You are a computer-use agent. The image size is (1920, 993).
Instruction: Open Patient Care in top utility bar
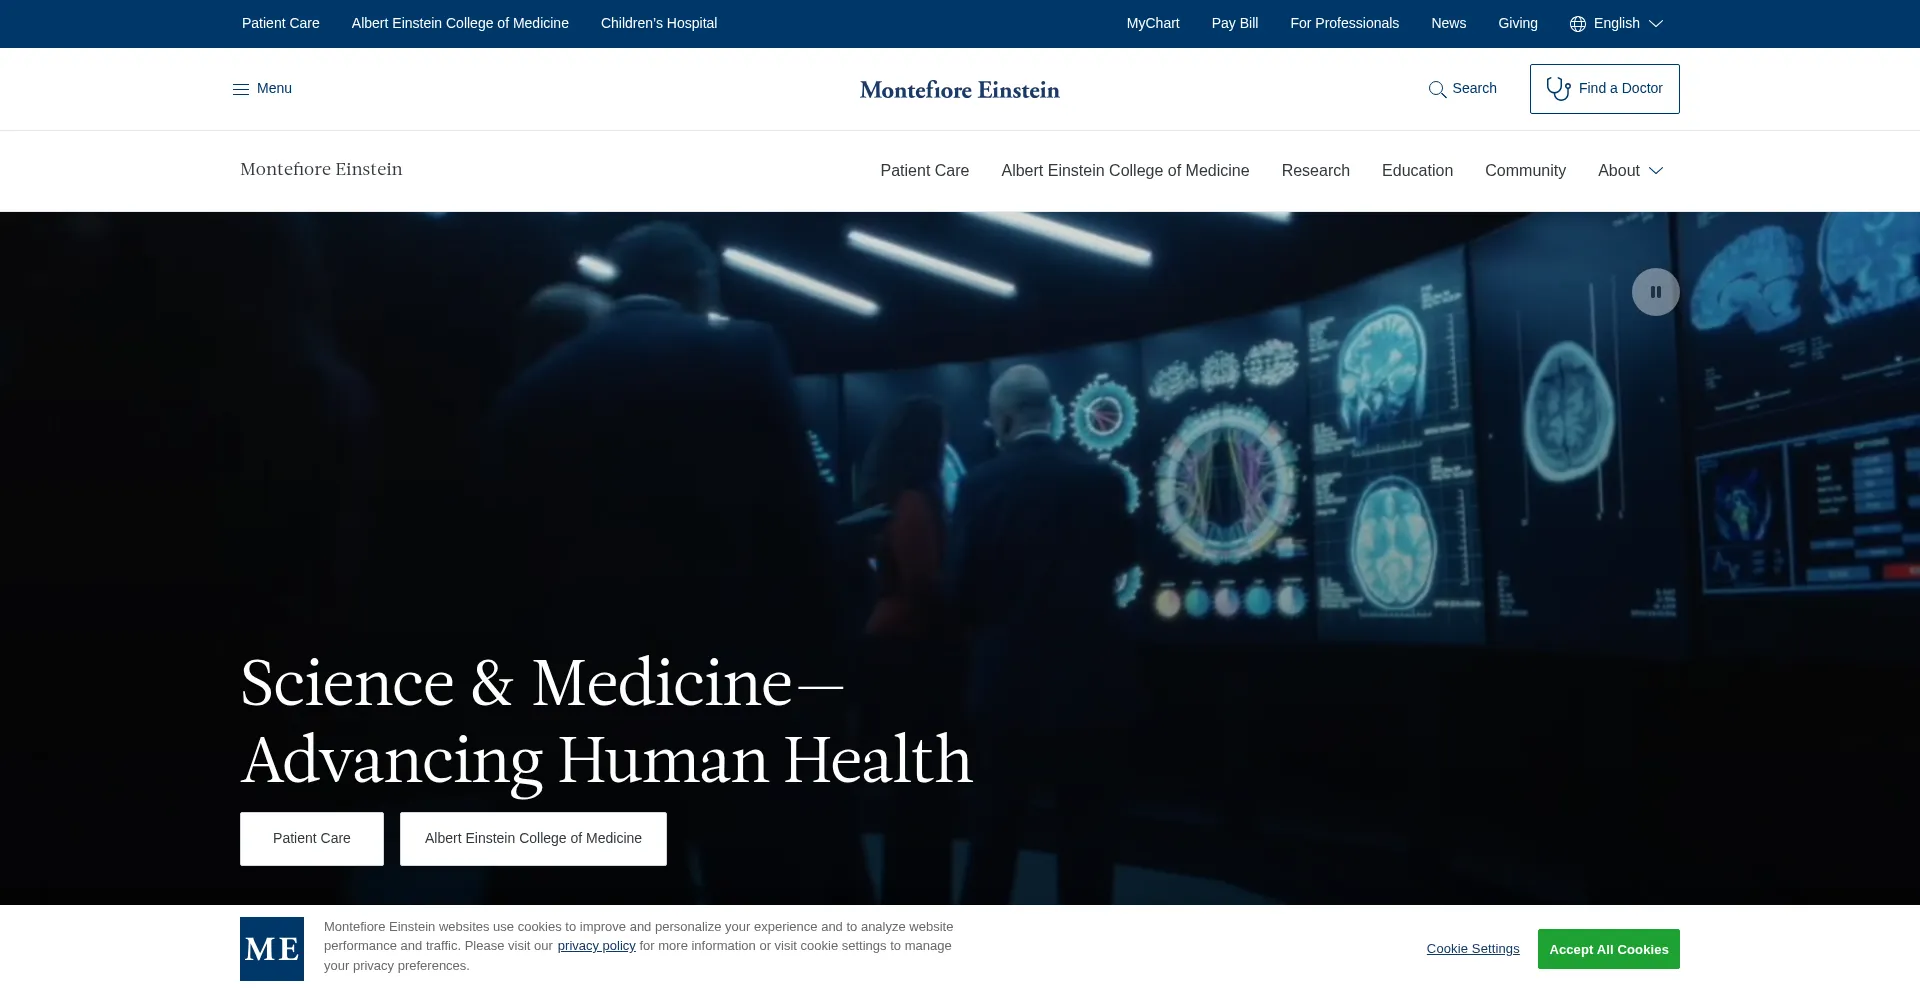(281, 23)
